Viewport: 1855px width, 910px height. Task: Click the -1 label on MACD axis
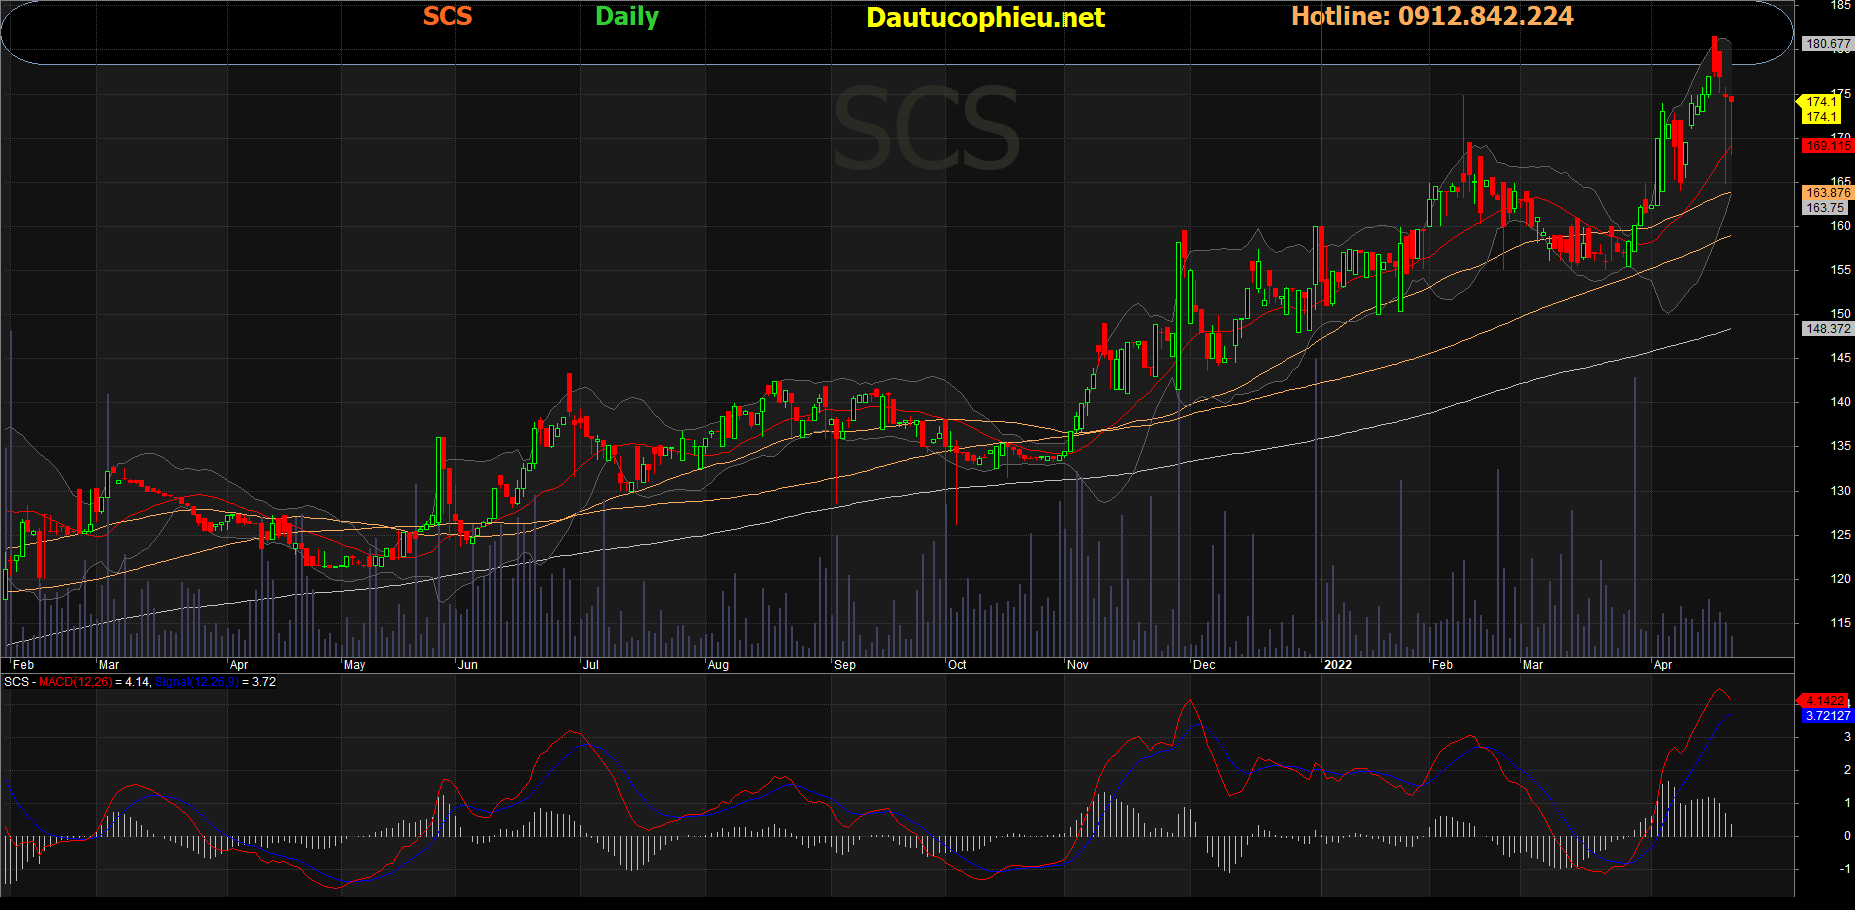pyautogui.click(x=1845, y=869)
